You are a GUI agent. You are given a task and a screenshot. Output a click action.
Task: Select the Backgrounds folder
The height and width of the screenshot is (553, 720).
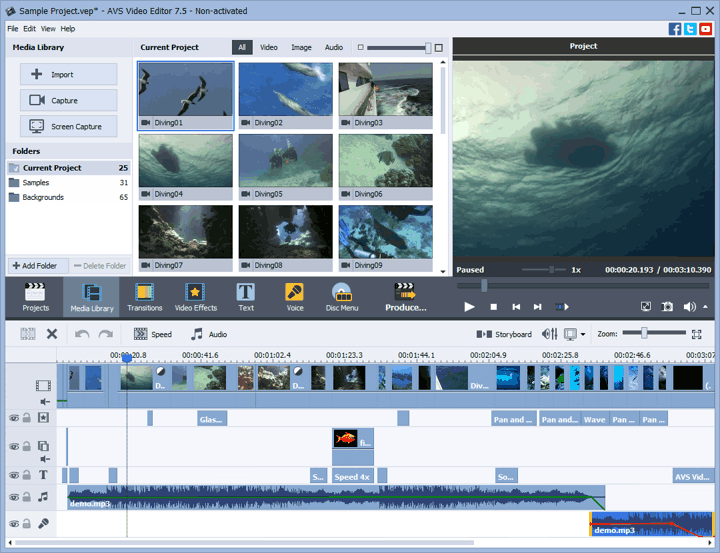click(x=68, y=197)
